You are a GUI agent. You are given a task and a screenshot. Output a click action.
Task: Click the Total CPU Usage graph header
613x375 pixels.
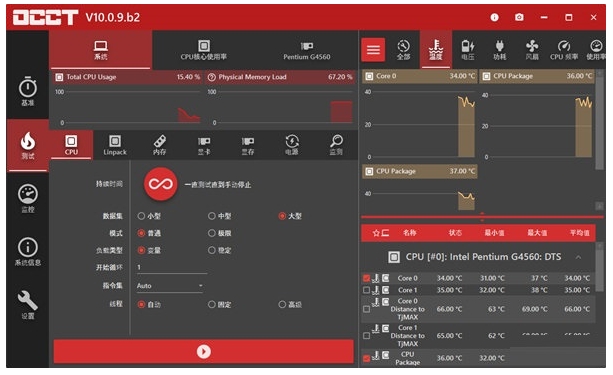pyautogui.click(x=127, y=77)
